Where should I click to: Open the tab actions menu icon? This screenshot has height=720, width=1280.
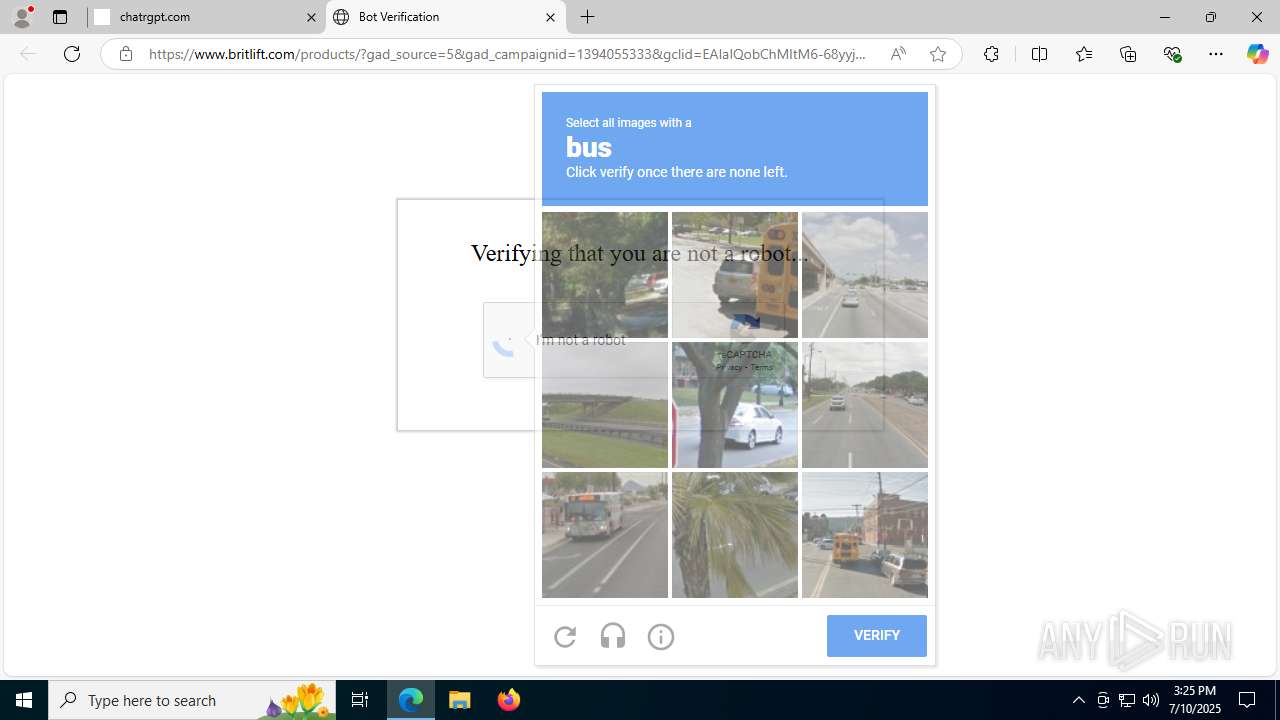tap(60, 17)
